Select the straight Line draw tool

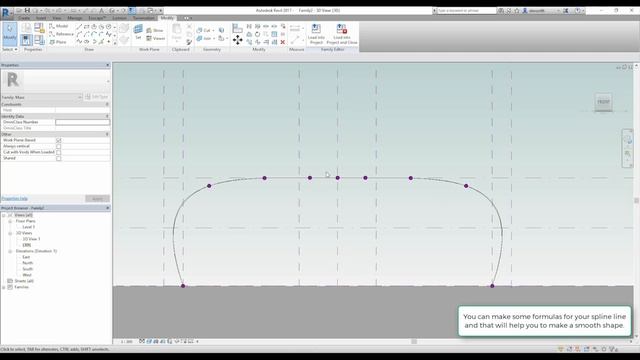(79, 26)
